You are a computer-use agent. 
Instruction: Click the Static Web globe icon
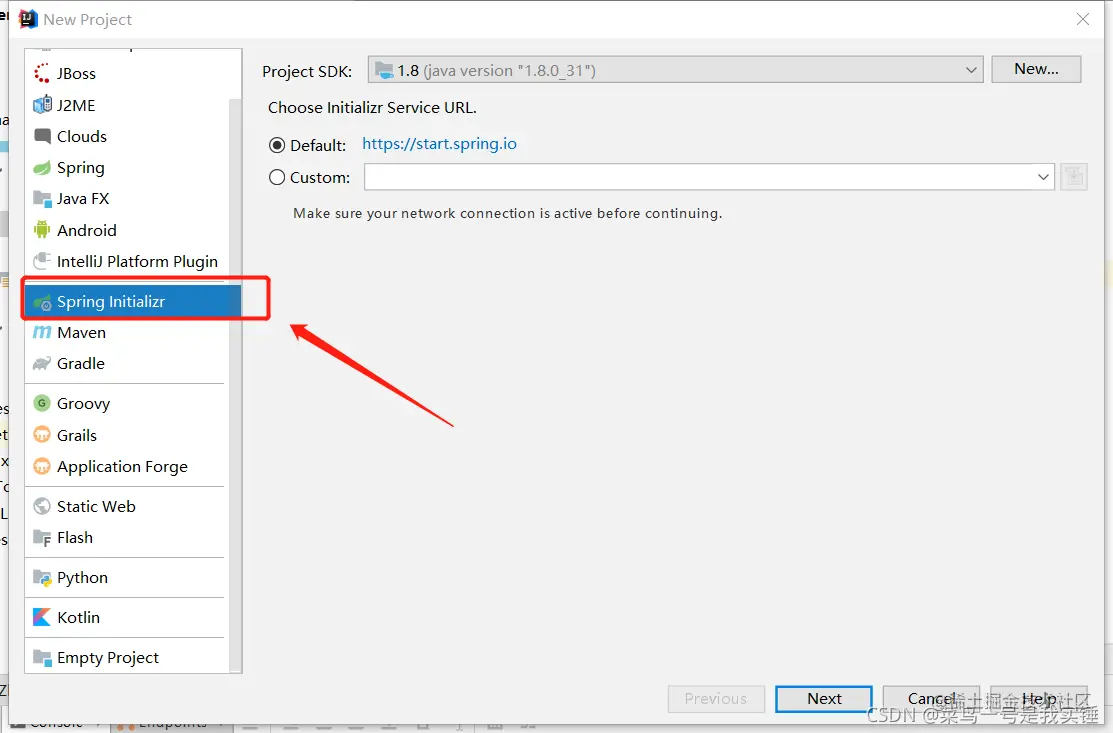(42, 506)
